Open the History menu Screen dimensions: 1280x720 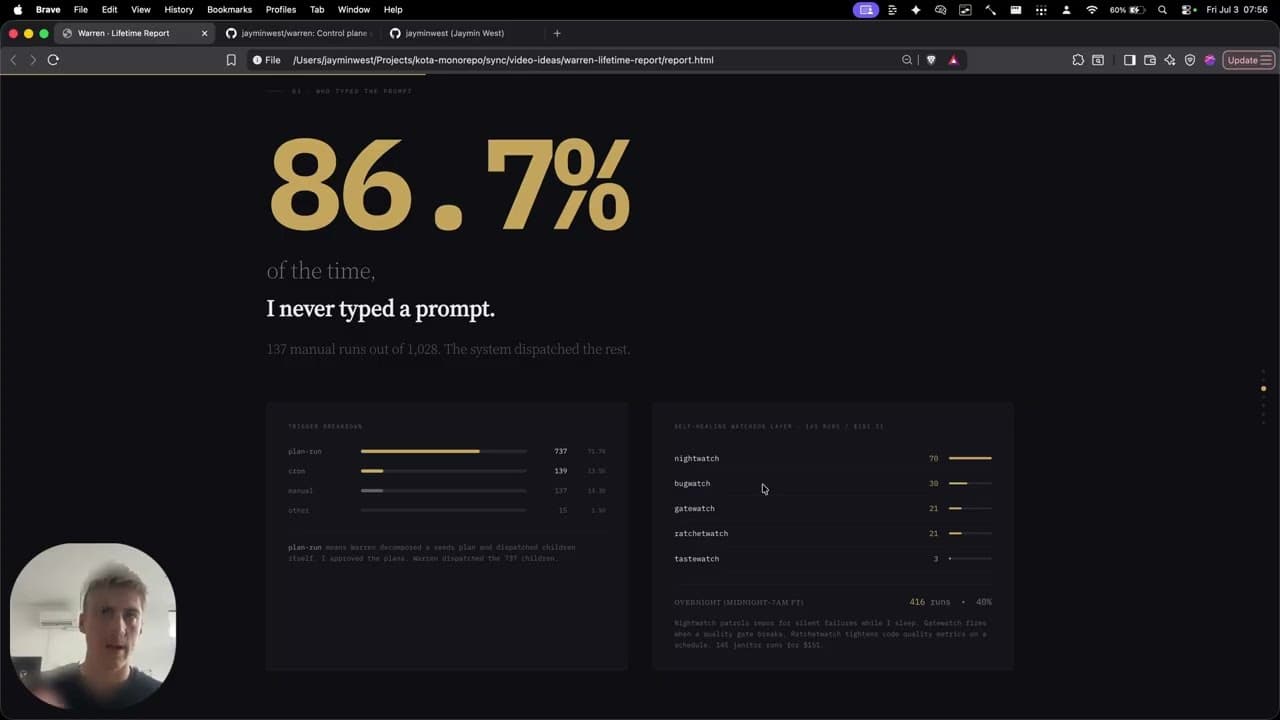pos(179,9)
